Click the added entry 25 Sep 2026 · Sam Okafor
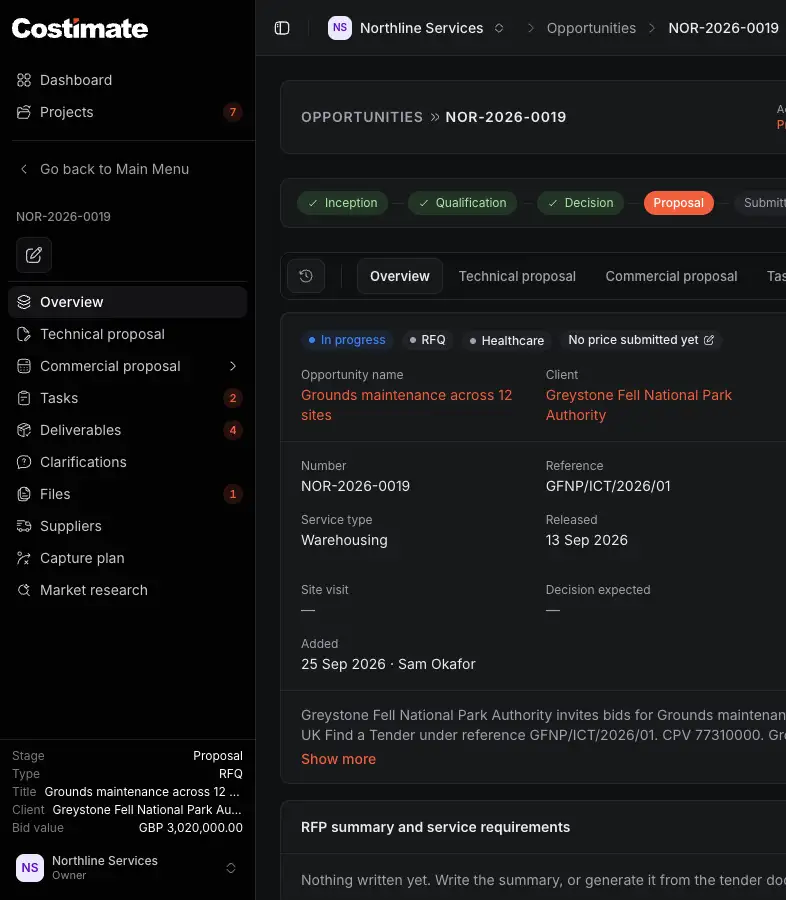 [x=388, y=664]
